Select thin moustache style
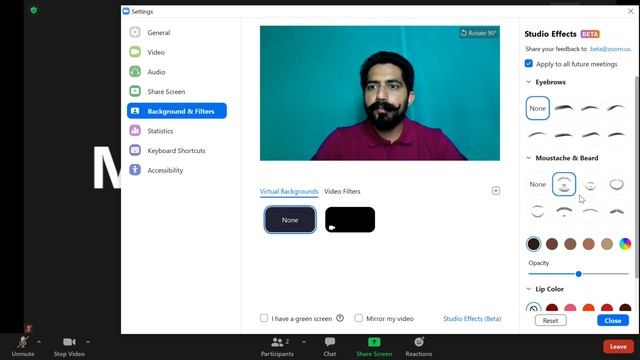640x360 pixels. 590,211
